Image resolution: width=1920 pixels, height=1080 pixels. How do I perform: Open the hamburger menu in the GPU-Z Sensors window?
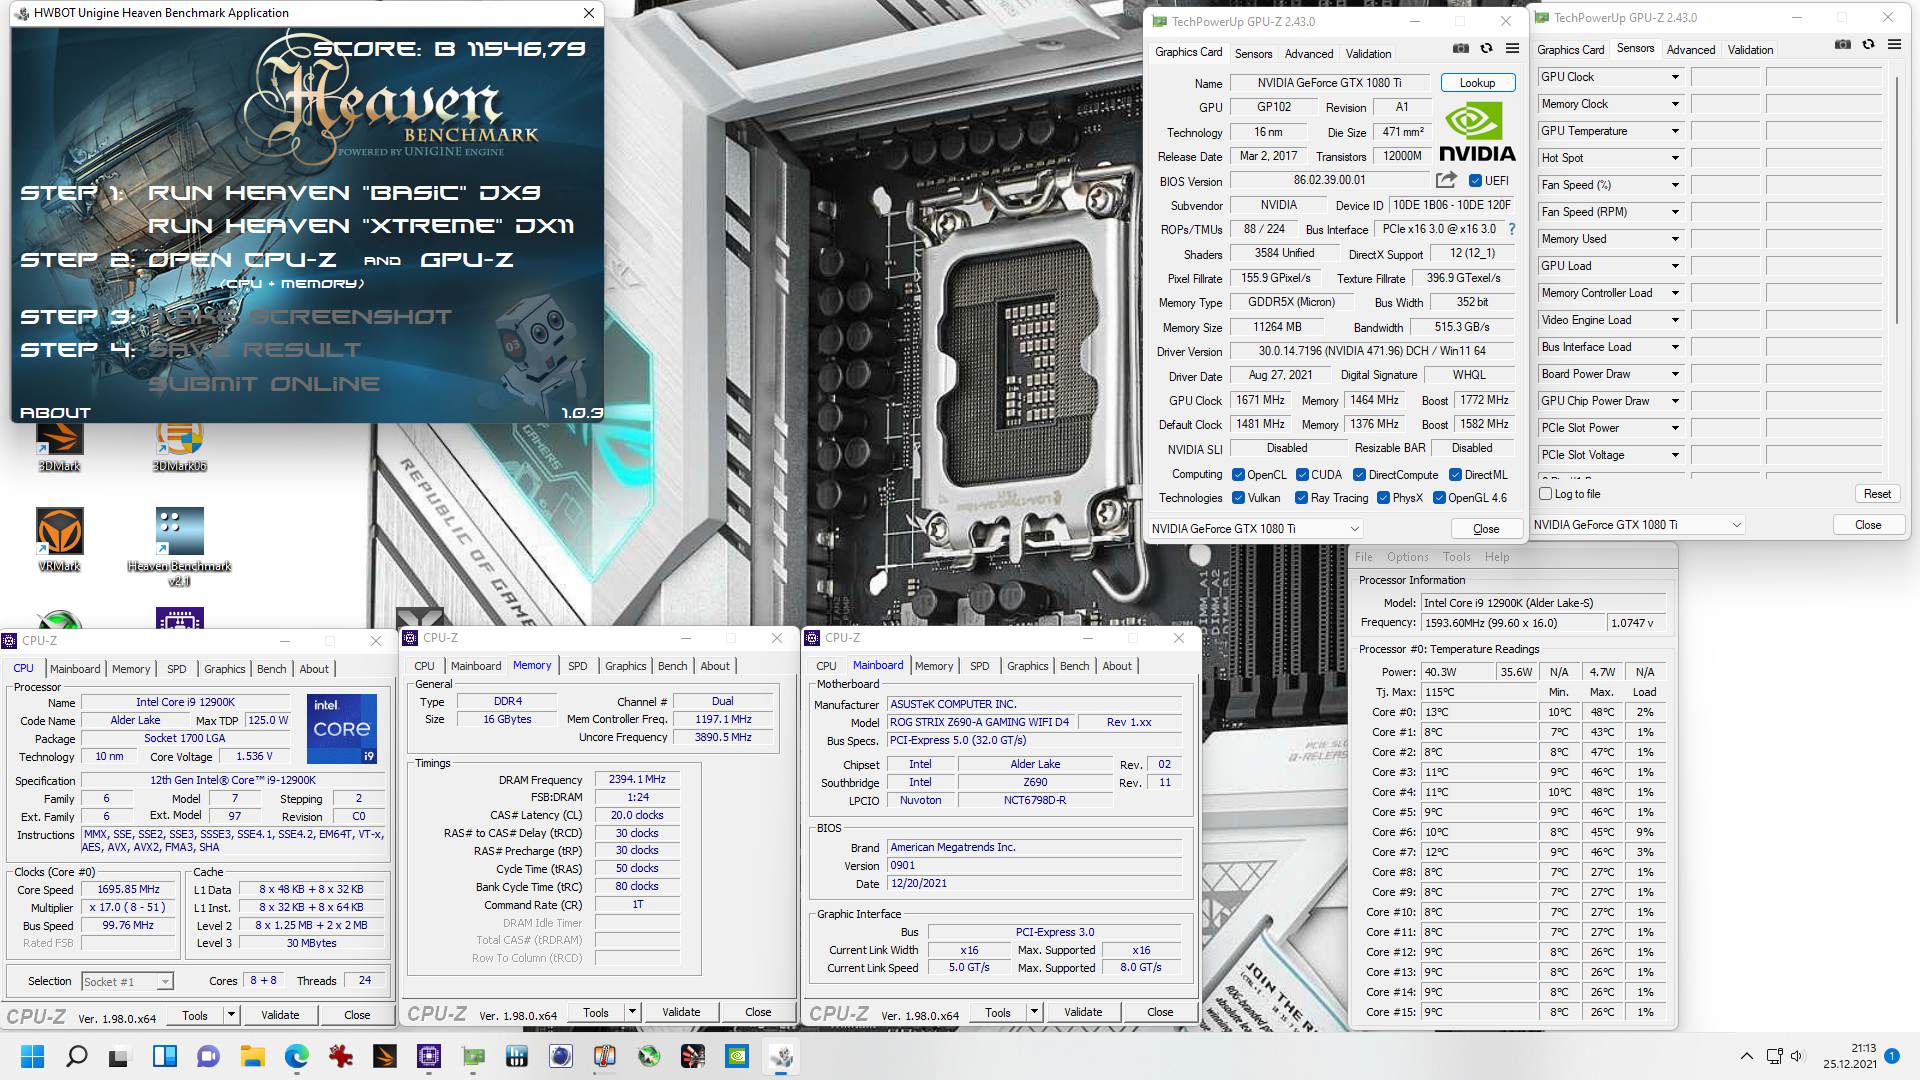[1894, 44]
